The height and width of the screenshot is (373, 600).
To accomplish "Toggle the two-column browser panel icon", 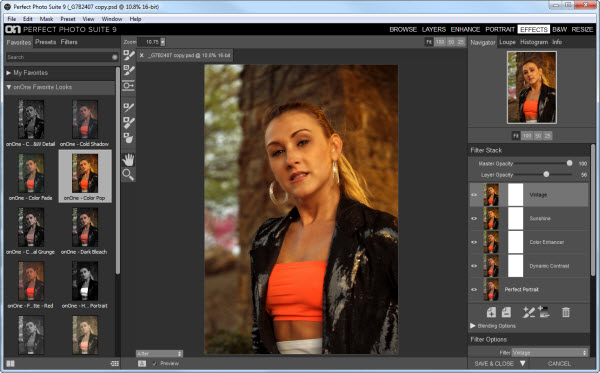I will coord(10,363).
